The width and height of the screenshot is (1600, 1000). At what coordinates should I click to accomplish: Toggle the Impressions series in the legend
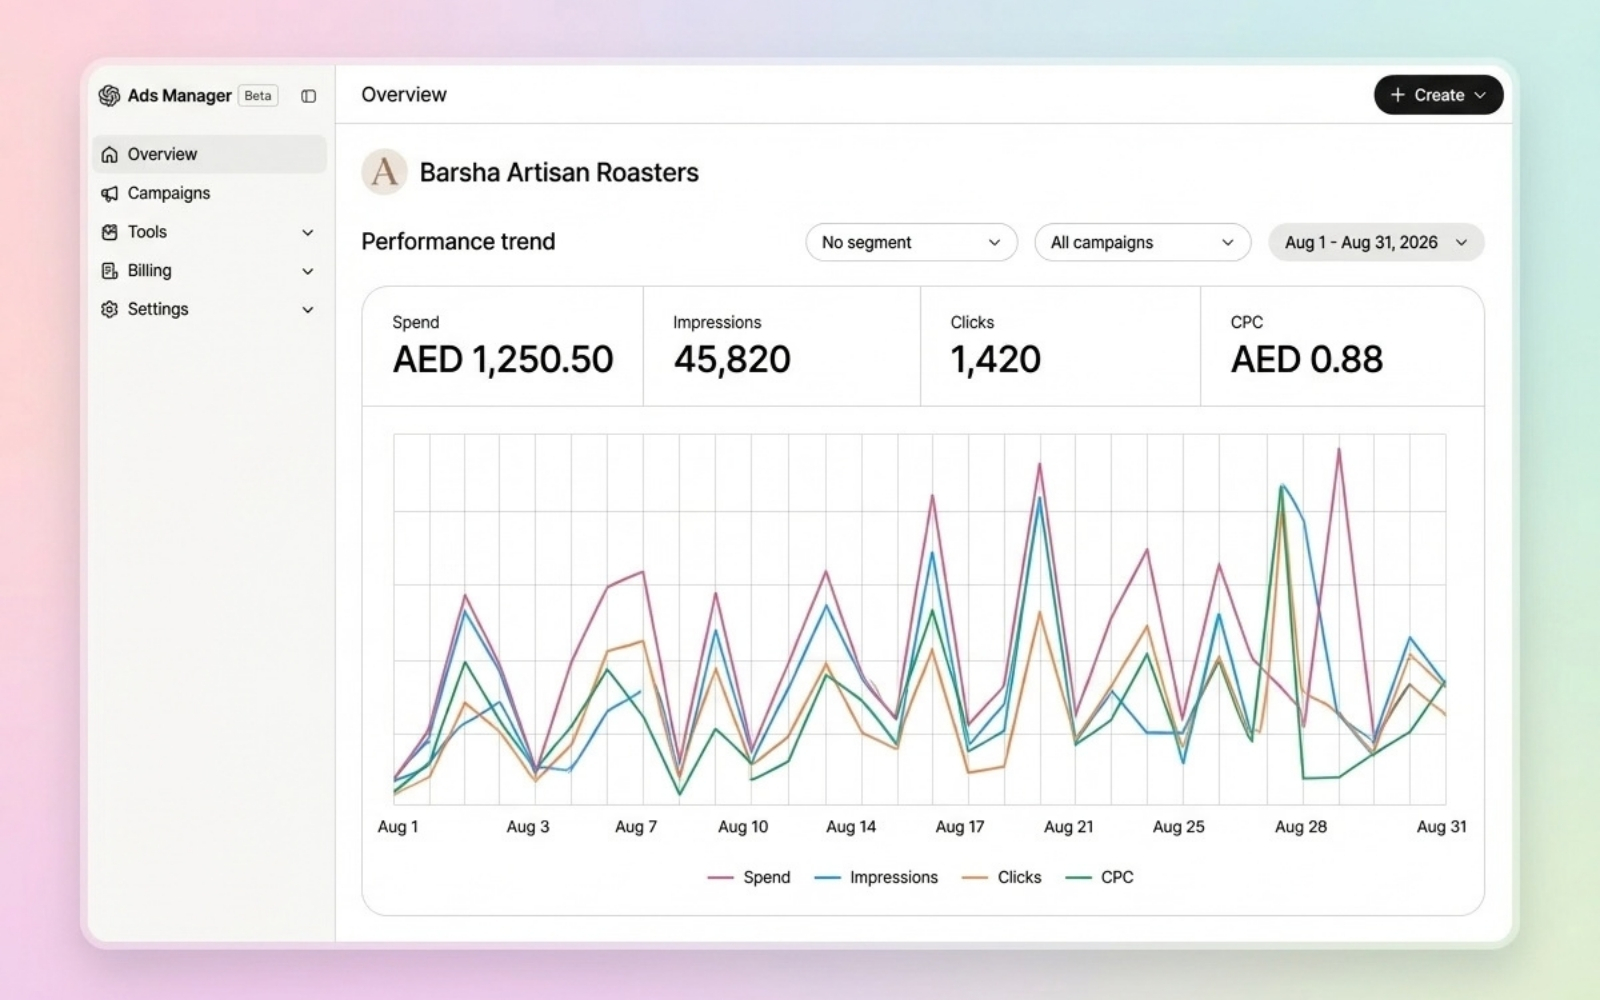pos(876,877)
